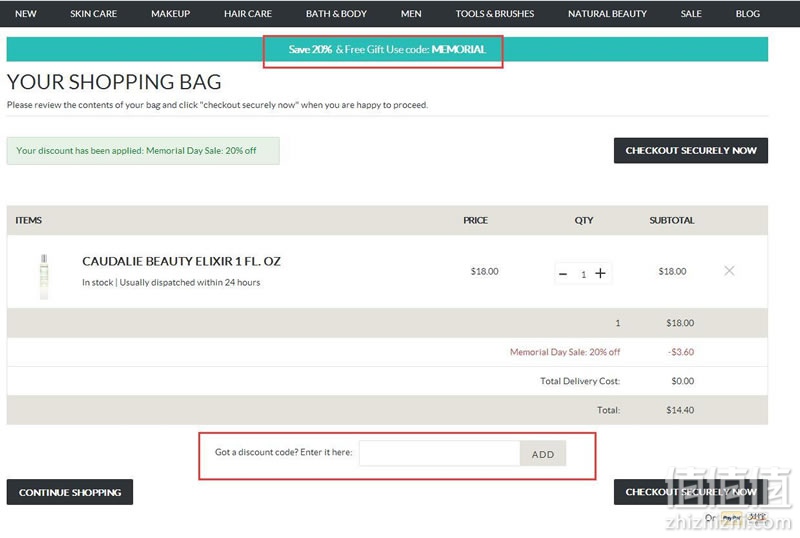Click the bottom Checkout Securely Now button

[x=691, y=492]
